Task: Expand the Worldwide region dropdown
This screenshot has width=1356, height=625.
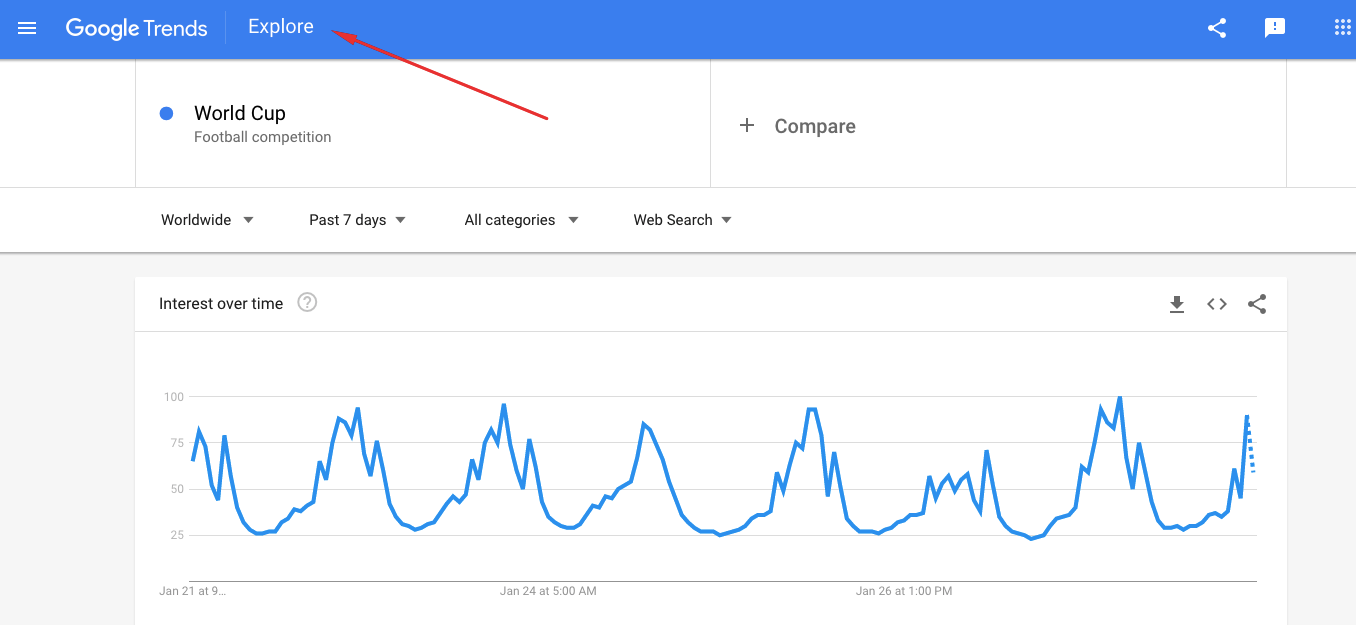Action: 207,220
